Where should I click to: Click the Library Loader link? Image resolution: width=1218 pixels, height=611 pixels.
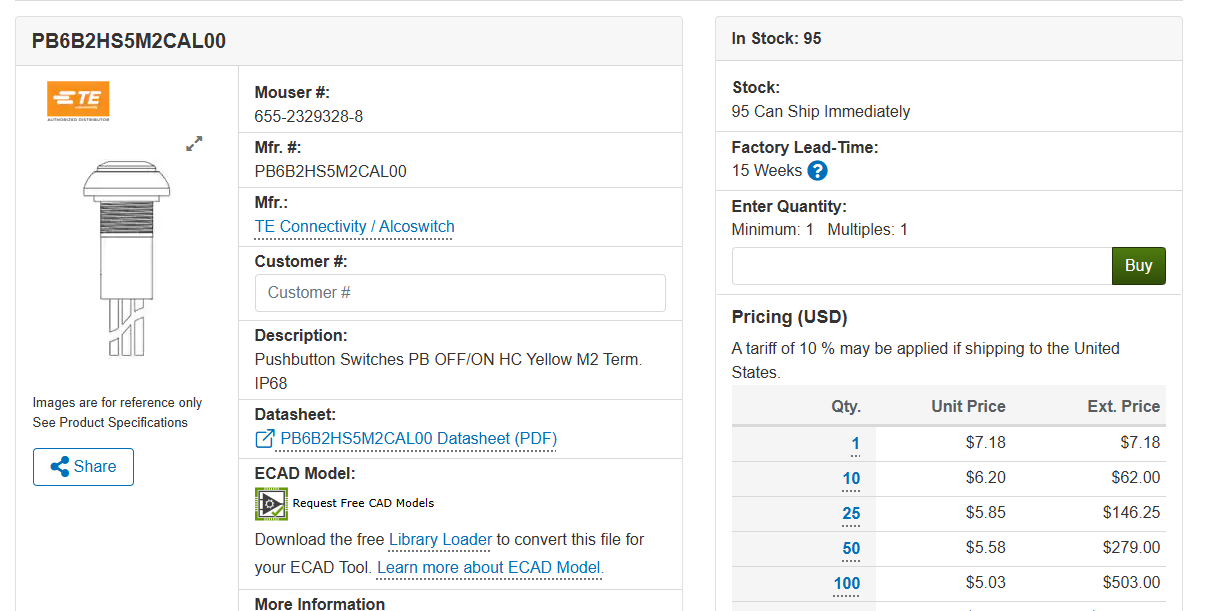pos(440,540)
